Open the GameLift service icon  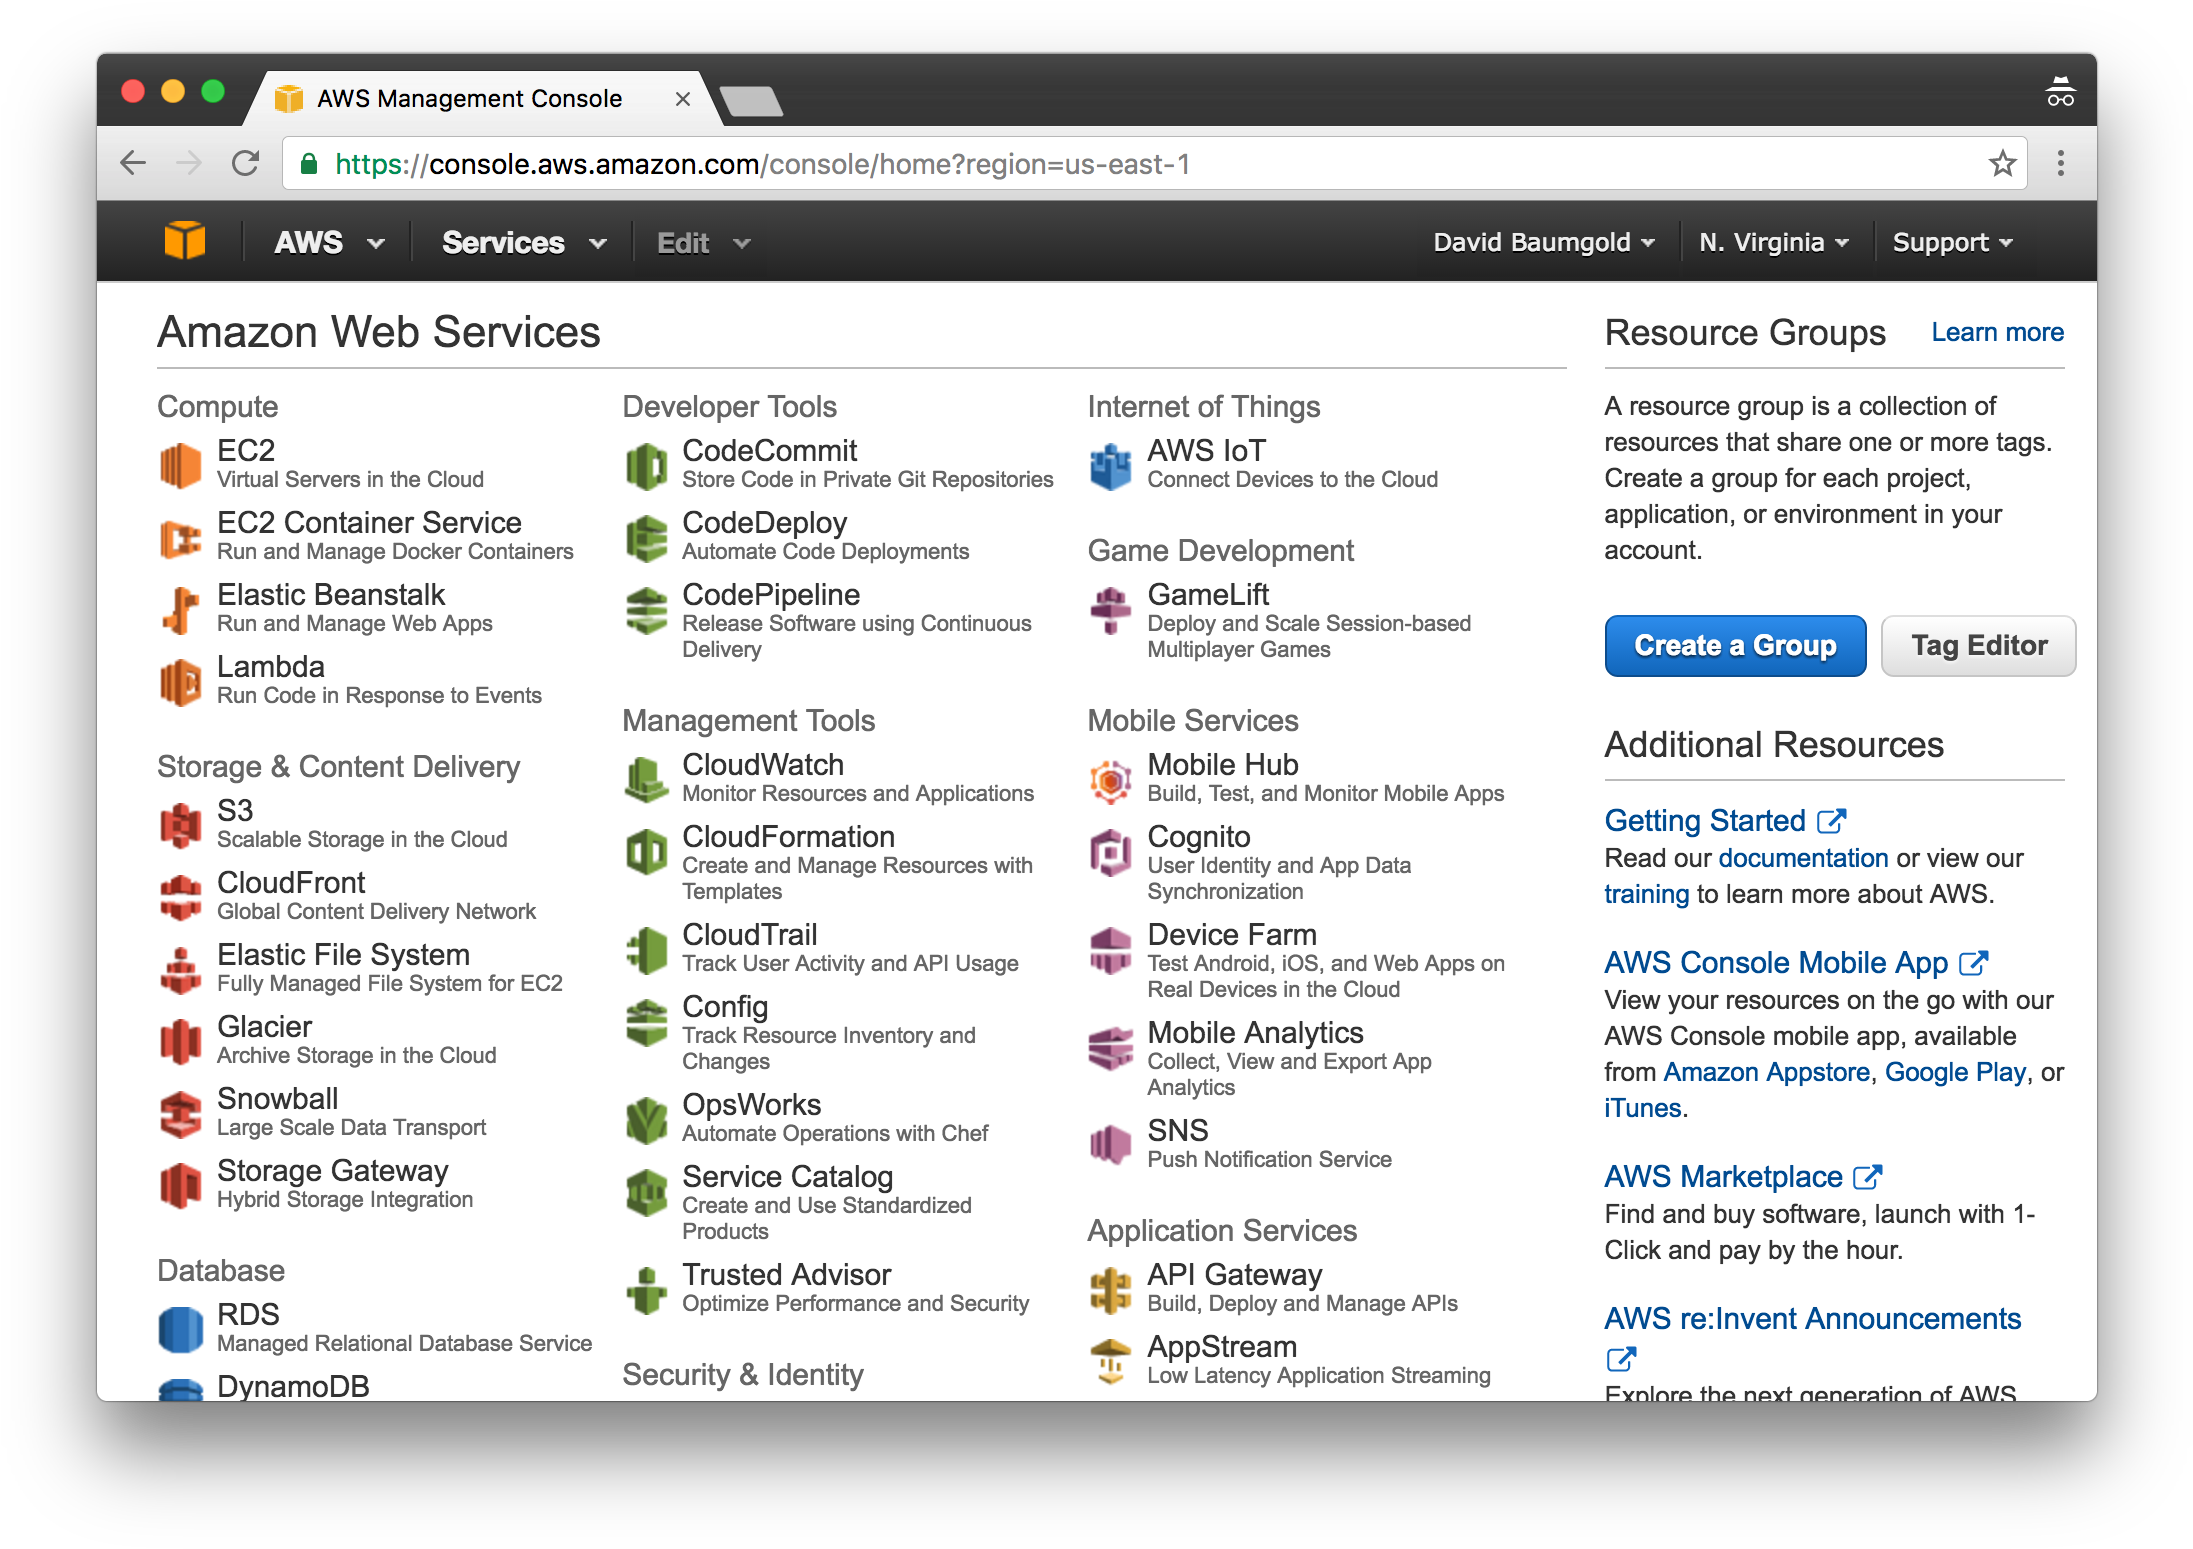1110,608
